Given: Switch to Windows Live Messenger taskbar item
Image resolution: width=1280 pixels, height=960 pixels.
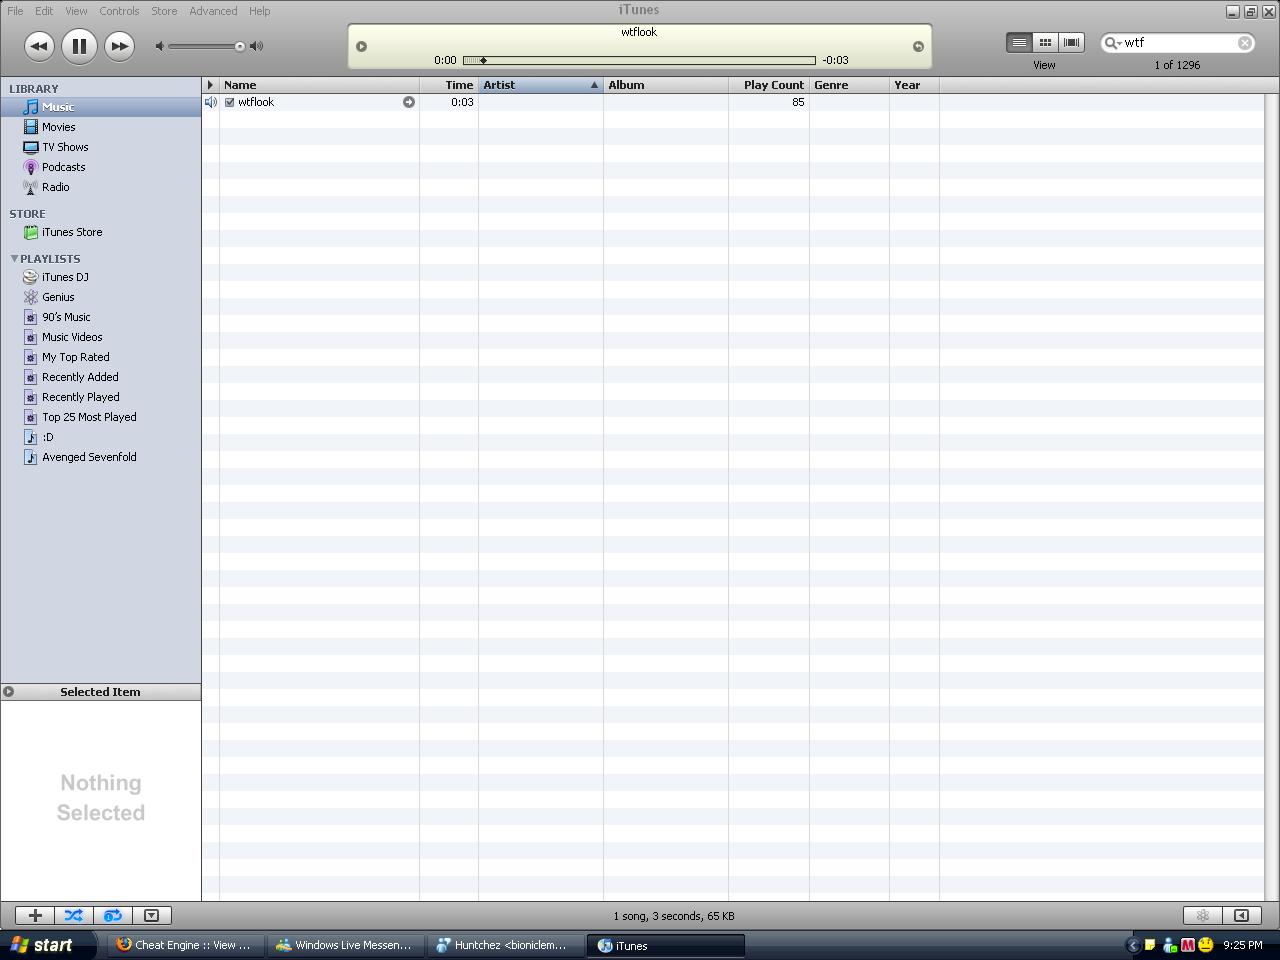Looking at the screenshot, I should (x=345, y=945).
